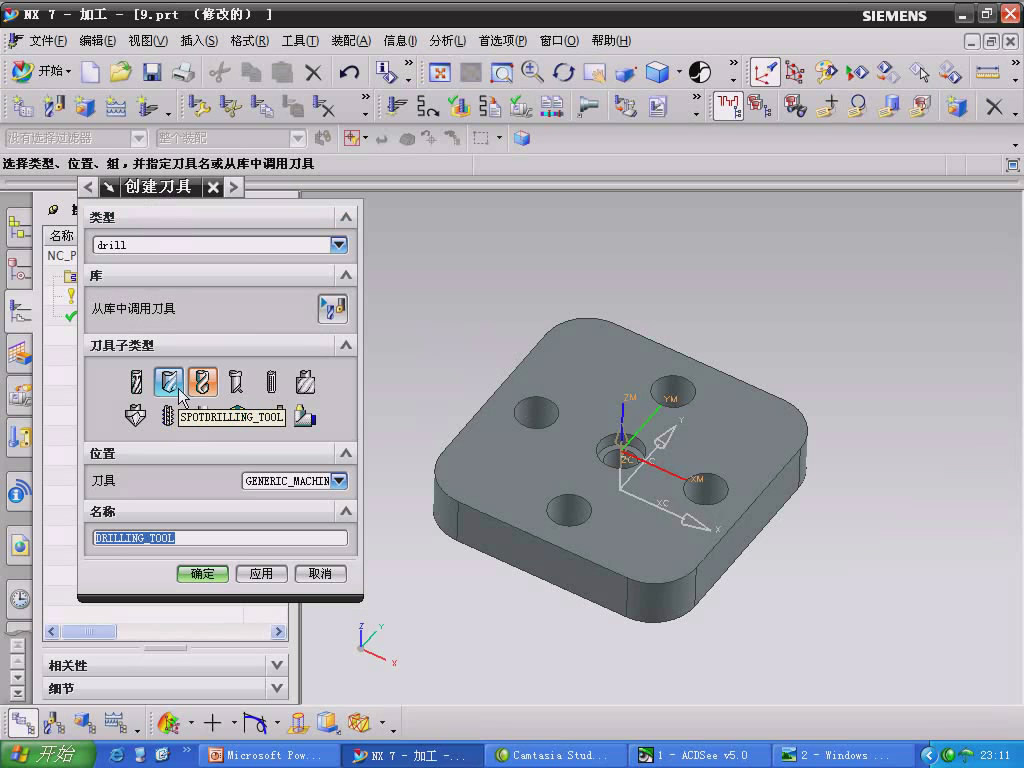Click the 确定 button

point(202,573)
